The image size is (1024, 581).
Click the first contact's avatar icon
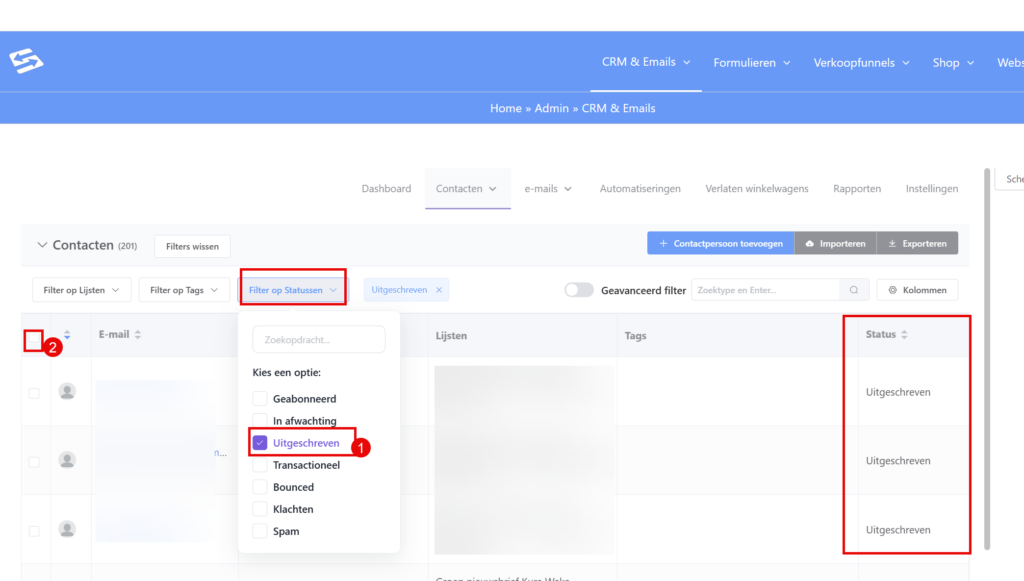point(67,391)
